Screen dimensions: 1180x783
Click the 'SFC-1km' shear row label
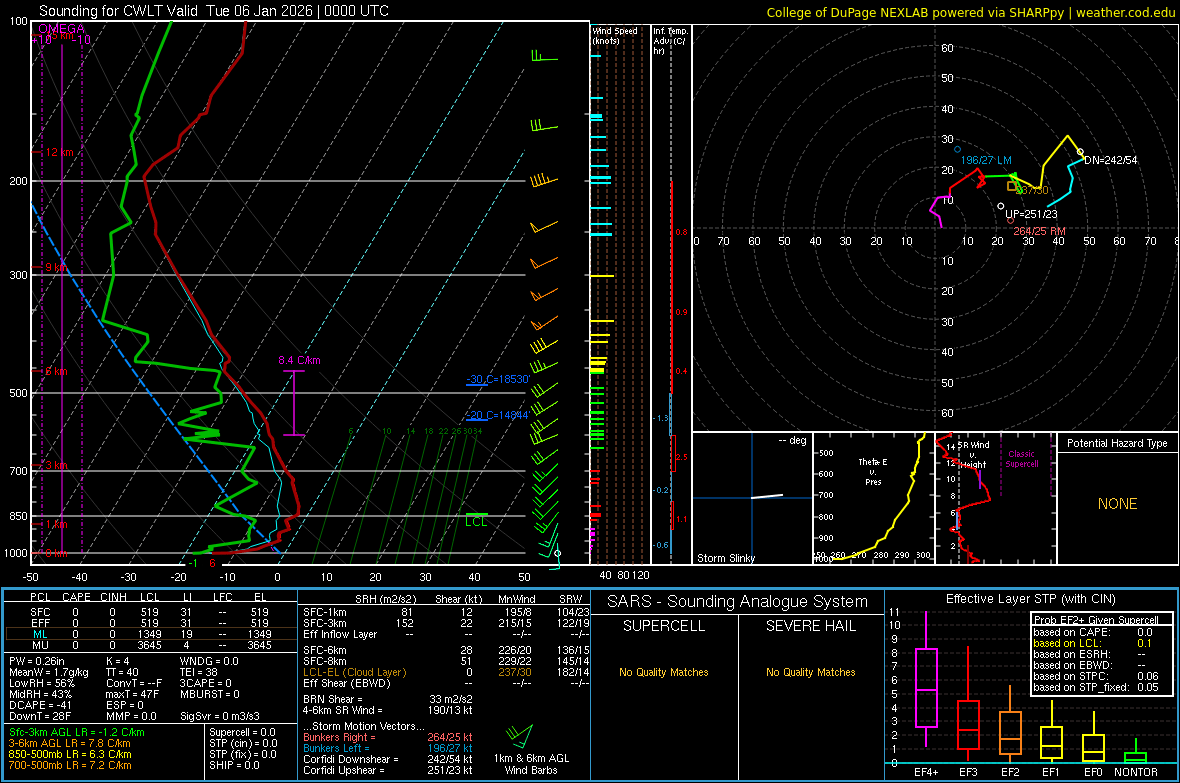pos(325,612)
